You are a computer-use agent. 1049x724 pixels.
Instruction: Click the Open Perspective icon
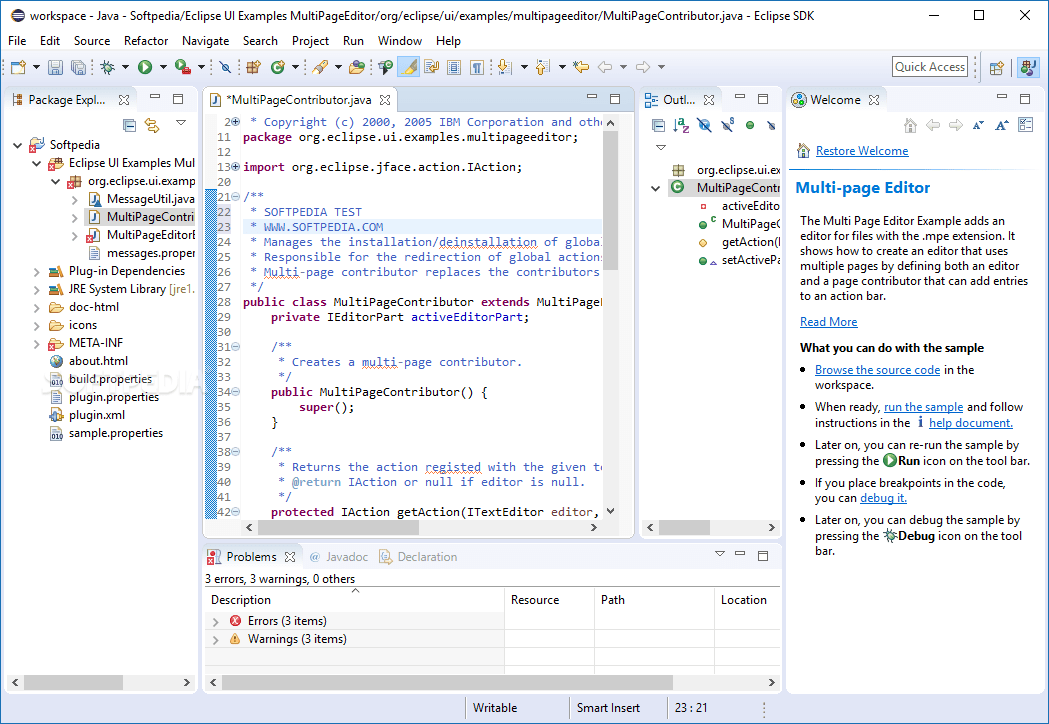(x=996, y=67)
